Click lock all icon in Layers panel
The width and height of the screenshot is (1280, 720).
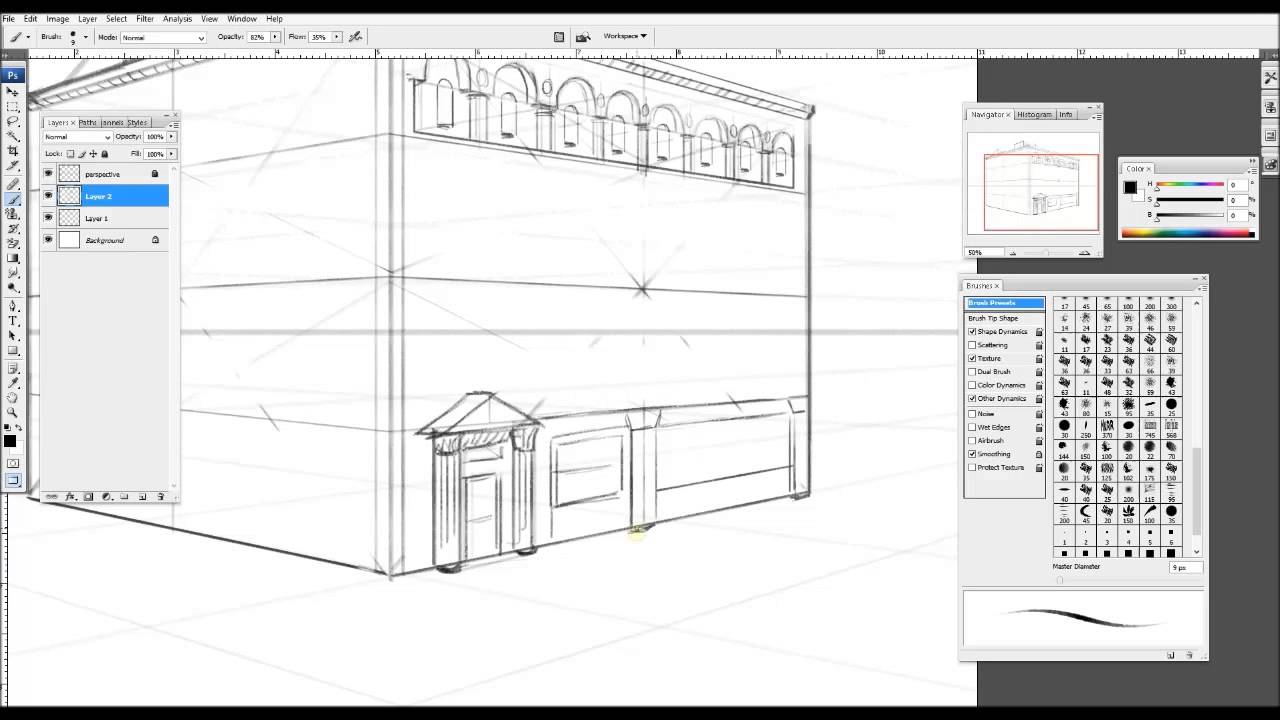[105, 154]
